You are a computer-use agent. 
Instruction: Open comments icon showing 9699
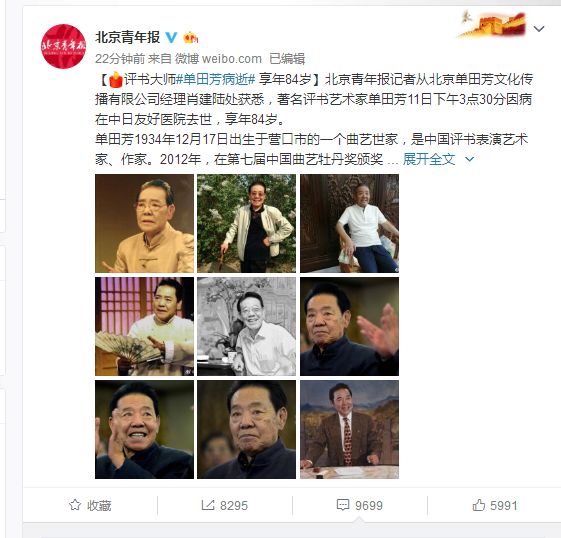pos(343,505)
